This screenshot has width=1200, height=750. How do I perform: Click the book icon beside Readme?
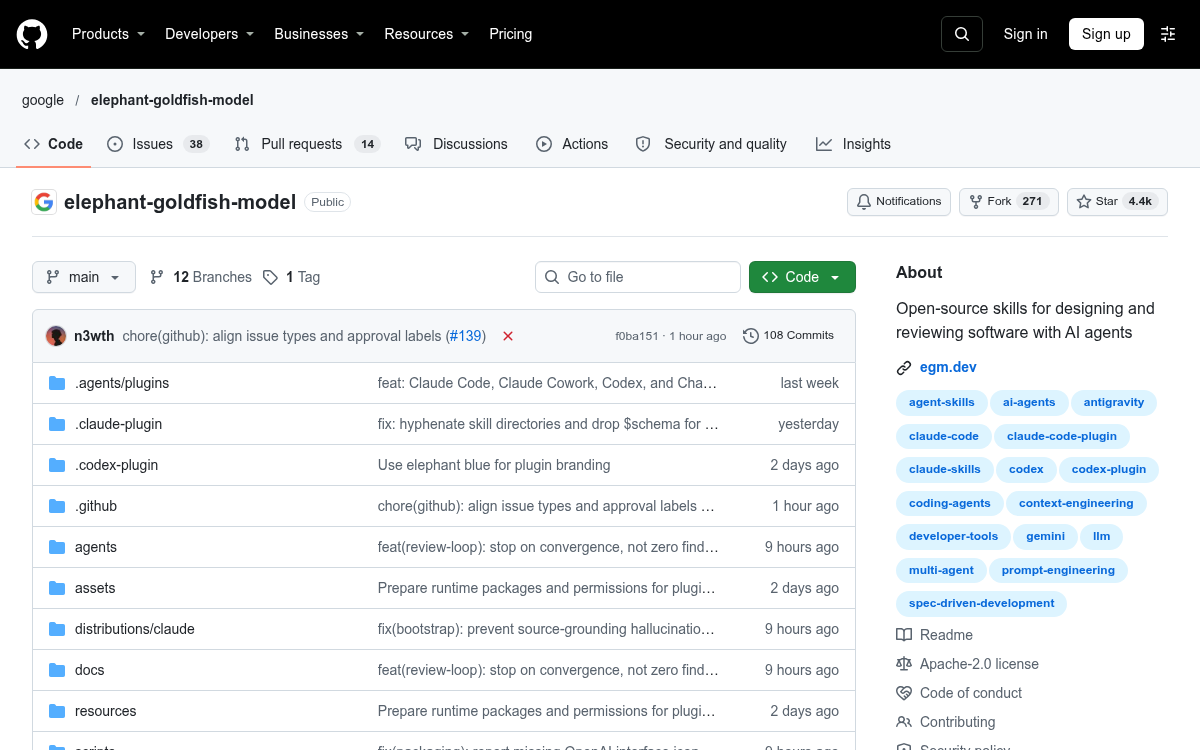coord(904,635)
